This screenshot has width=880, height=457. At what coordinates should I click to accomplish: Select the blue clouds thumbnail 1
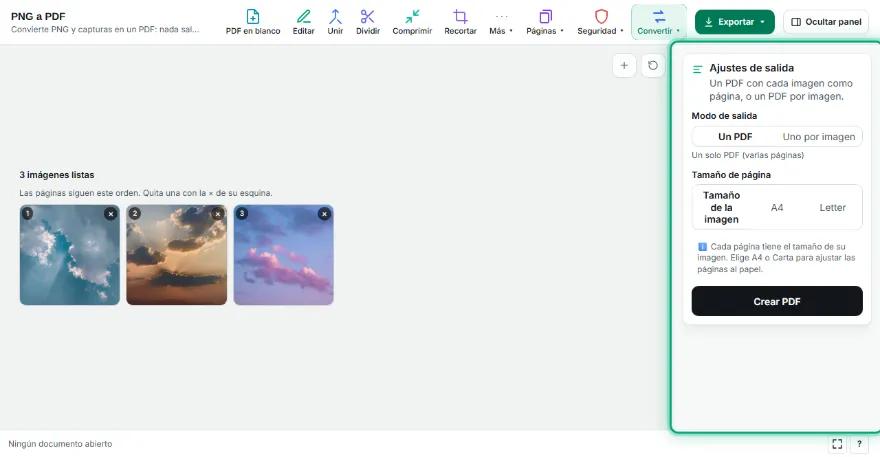point(70,255)
